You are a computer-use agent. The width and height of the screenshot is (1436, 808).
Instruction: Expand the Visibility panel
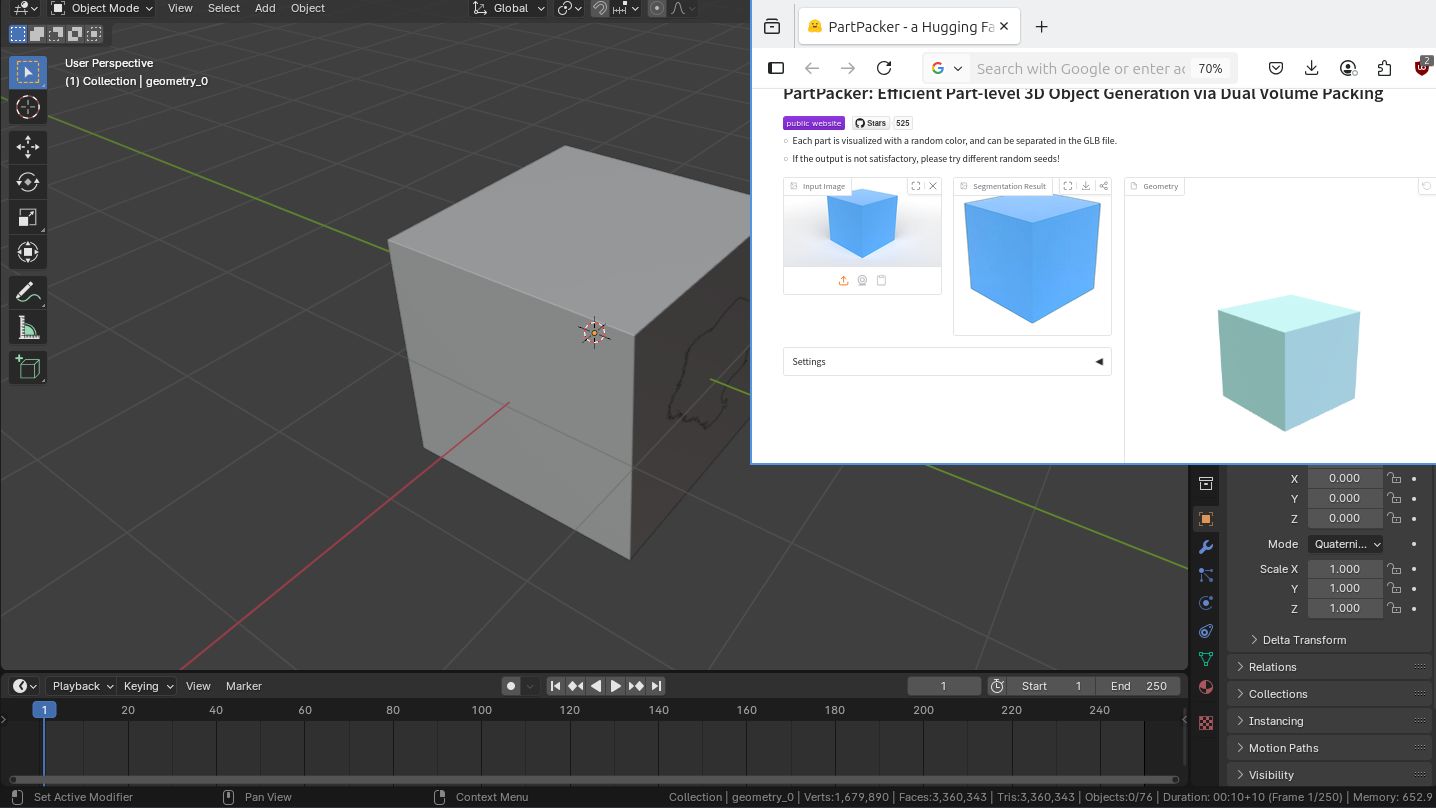click(1328, 775)
